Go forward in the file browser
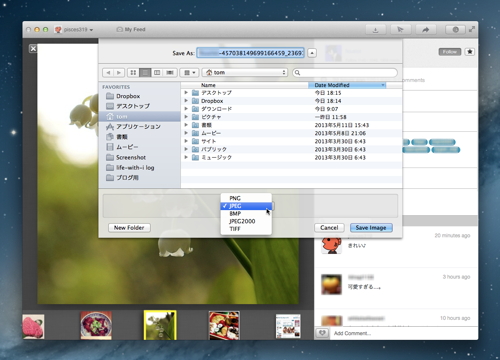The width and height of the screenshot is (500, 360). pyautogui.click(x=119, y=72)
